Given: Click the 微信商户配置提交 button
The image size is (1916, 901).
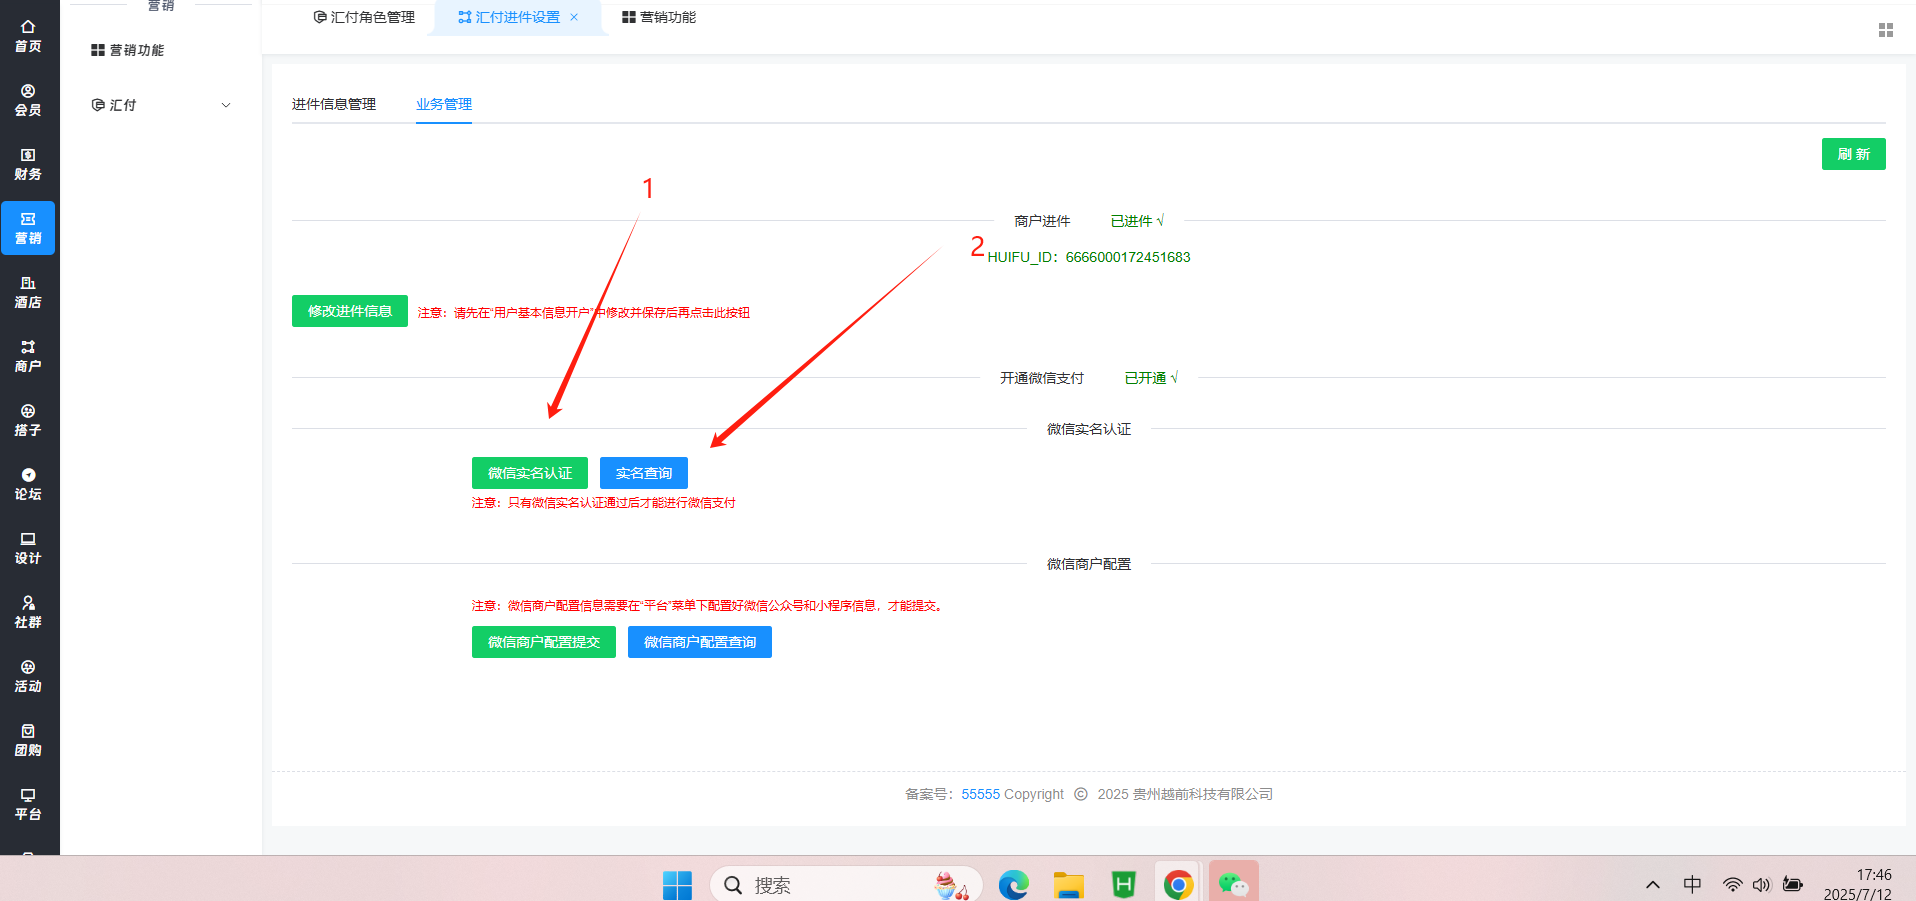Looking at the screenshot, I should (x=543, y=642).
